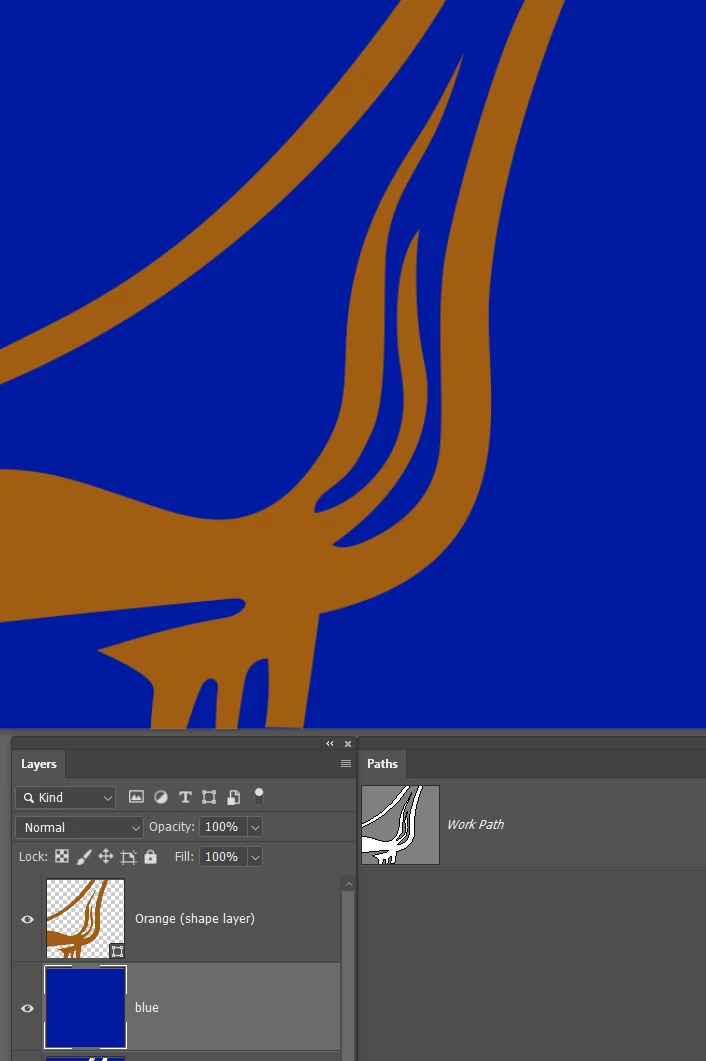The width and height of the screenshot is (706, 1061).
Task: Lock artboard auto-nesting icon
Action: (128, 857)
